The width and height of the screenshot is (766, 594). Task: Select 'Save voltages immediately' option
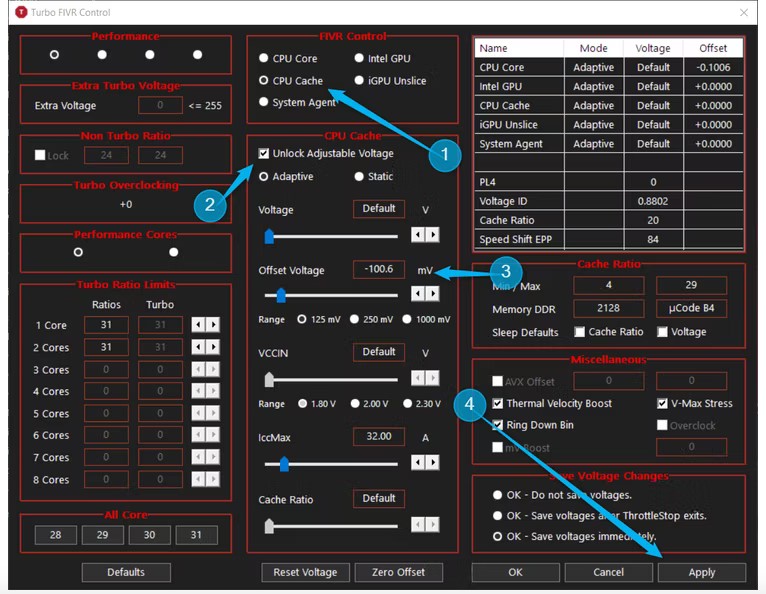[x=497, y=536]
